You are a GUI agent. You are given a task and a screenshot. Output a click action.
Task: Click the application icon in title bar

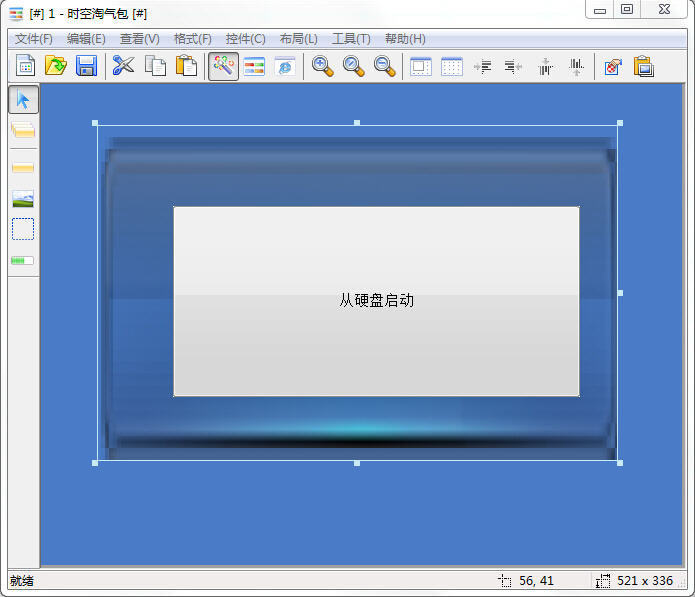coord(16,14)
